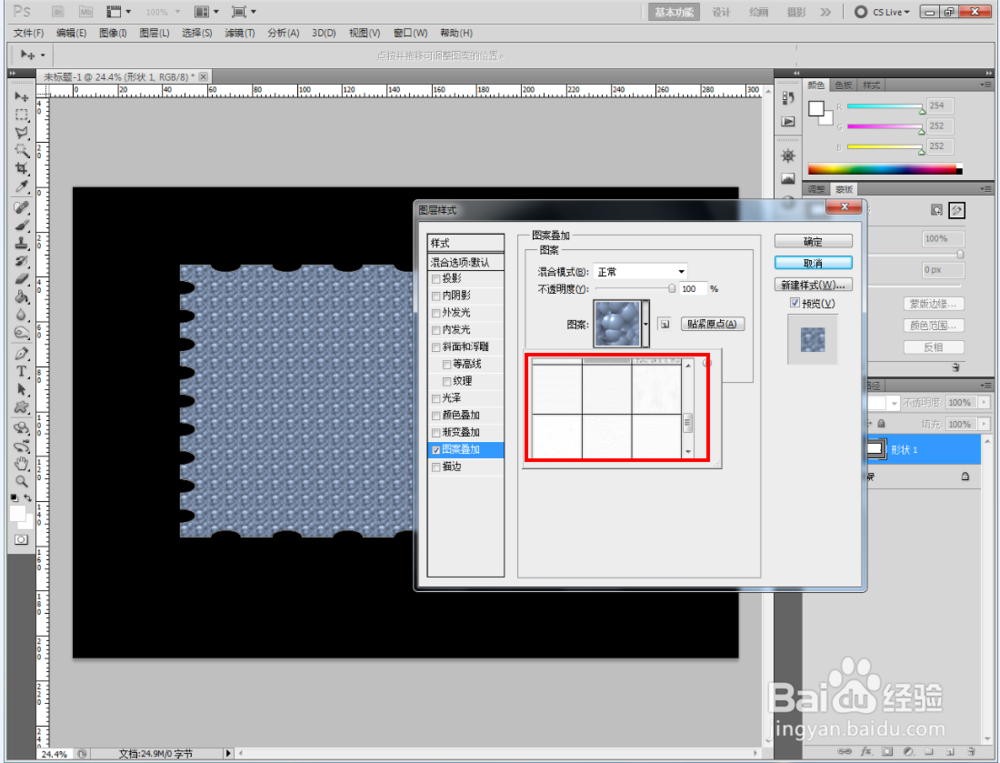Open the 图像(I) image menu
The image size is (1000, 763).
113,33
